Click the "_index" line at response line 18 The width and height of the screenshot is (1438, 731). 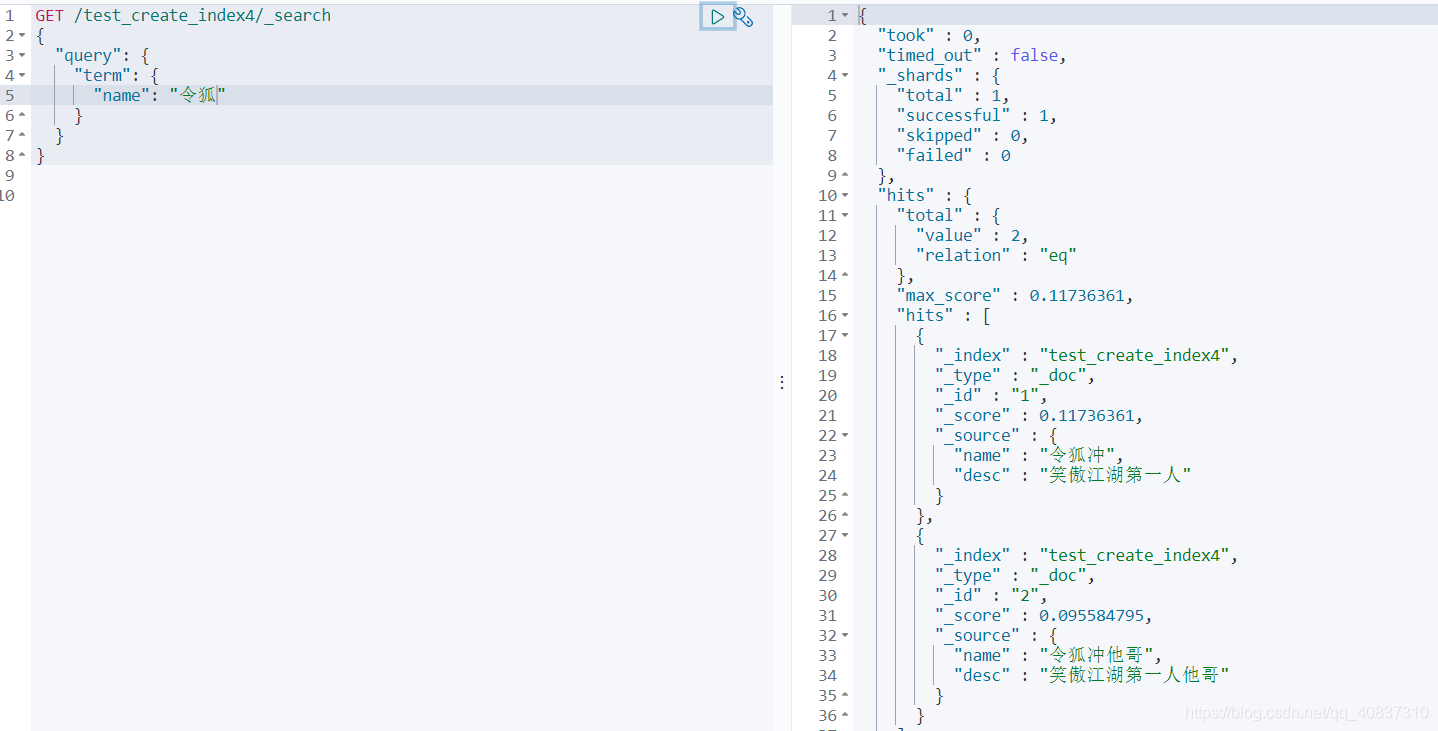pyautogui.click(x=1087, y=356)
